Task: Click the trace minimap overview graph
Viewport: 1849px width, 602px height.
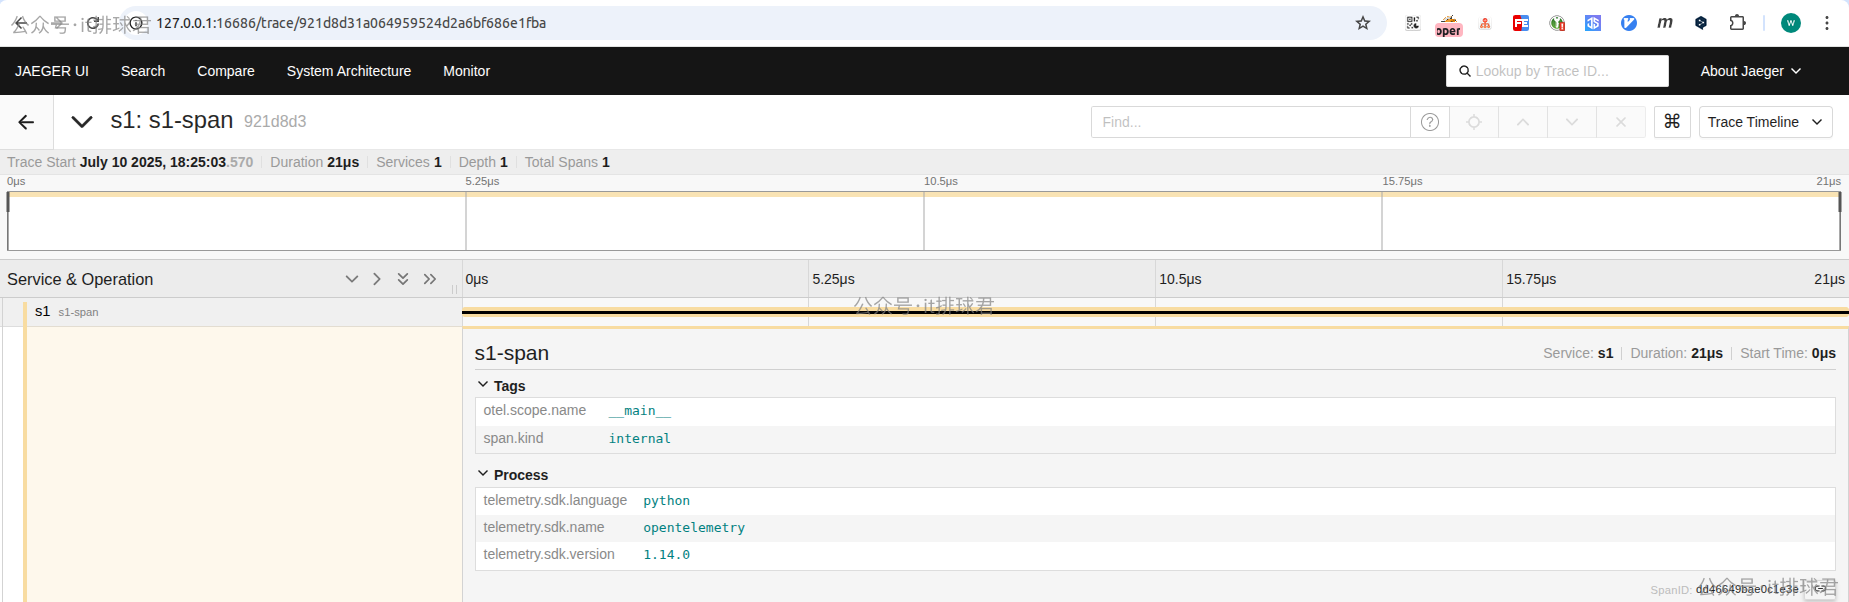Action: pyautogui.click(x=924, y=221)
